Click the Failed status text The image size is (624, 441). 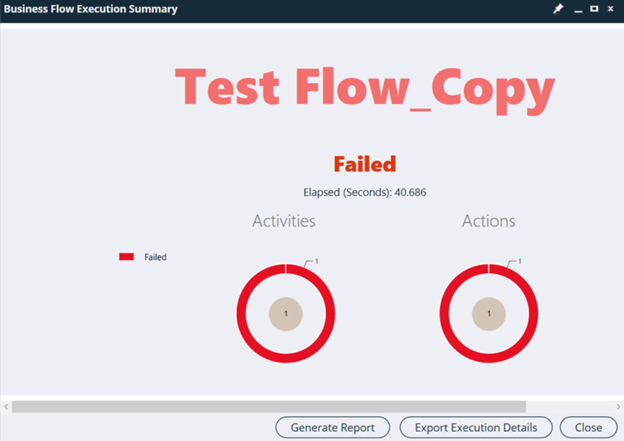[x=364, y=164]
